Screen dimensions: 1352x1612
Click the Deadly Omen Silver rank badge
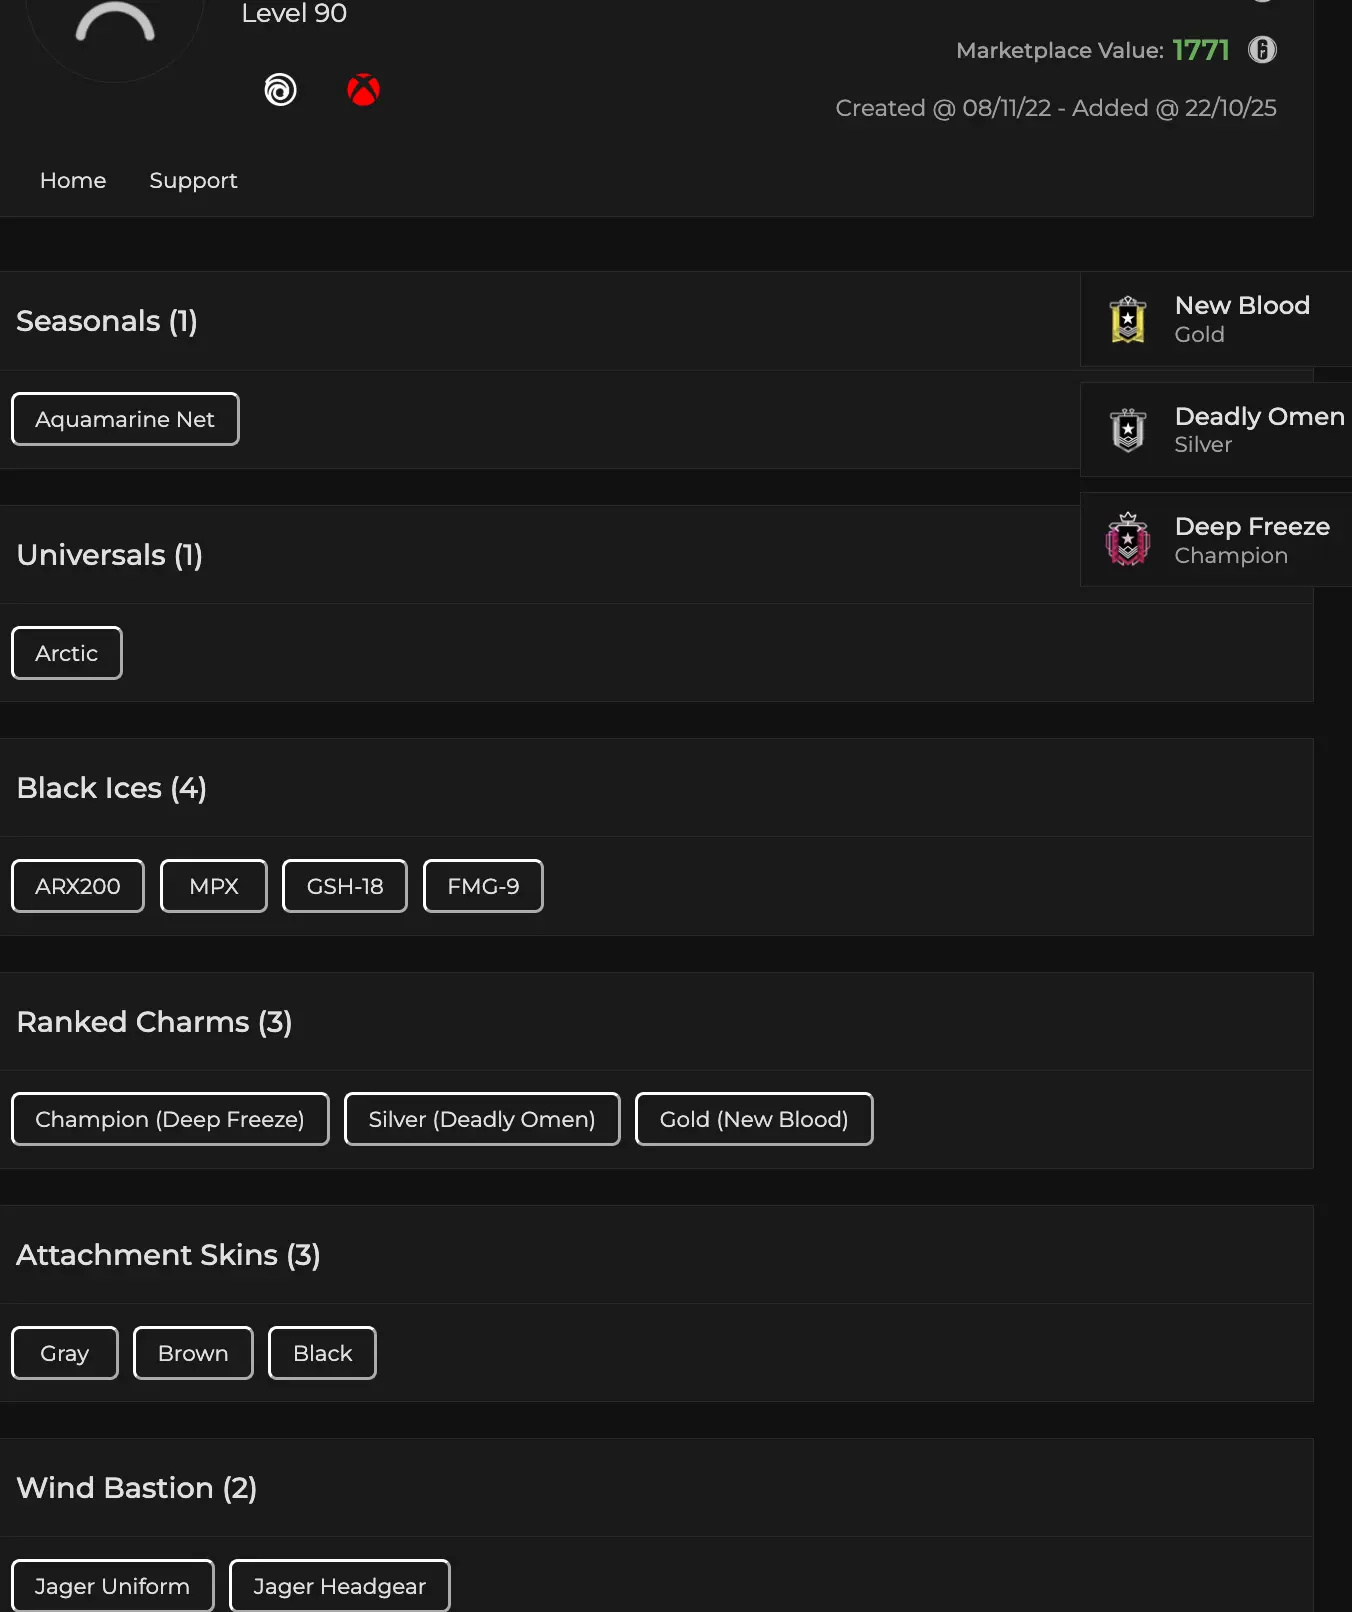1128,430
